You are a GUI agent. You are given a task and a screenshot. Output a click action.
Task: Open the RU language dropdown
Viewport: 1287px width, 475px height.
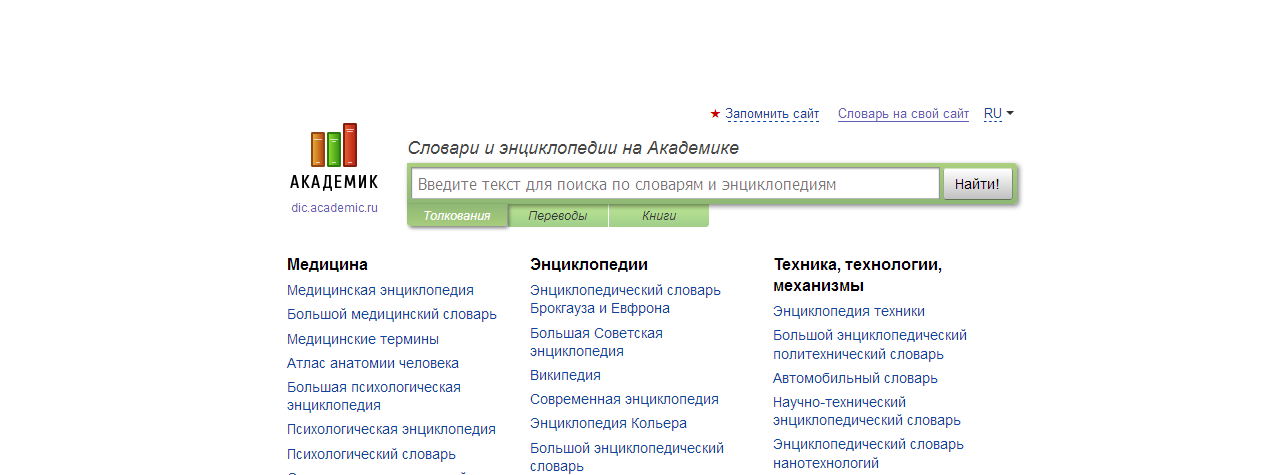point(998,114)
